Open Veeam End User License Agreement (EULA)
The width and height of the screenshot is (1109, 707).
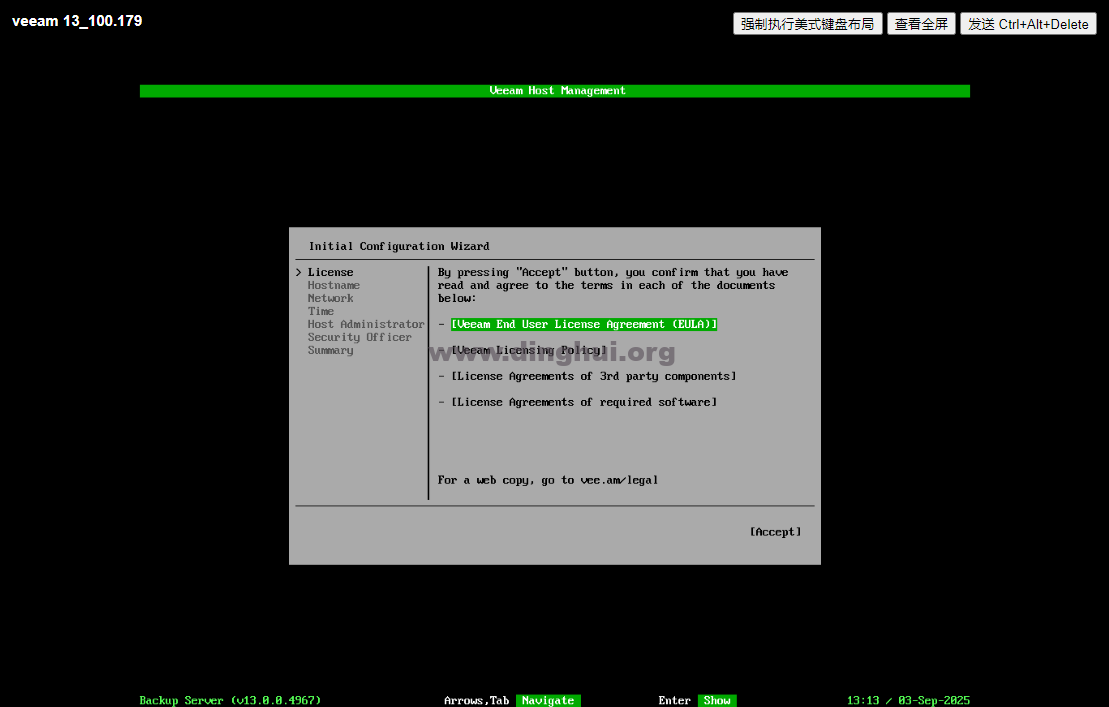pos(584,324)
